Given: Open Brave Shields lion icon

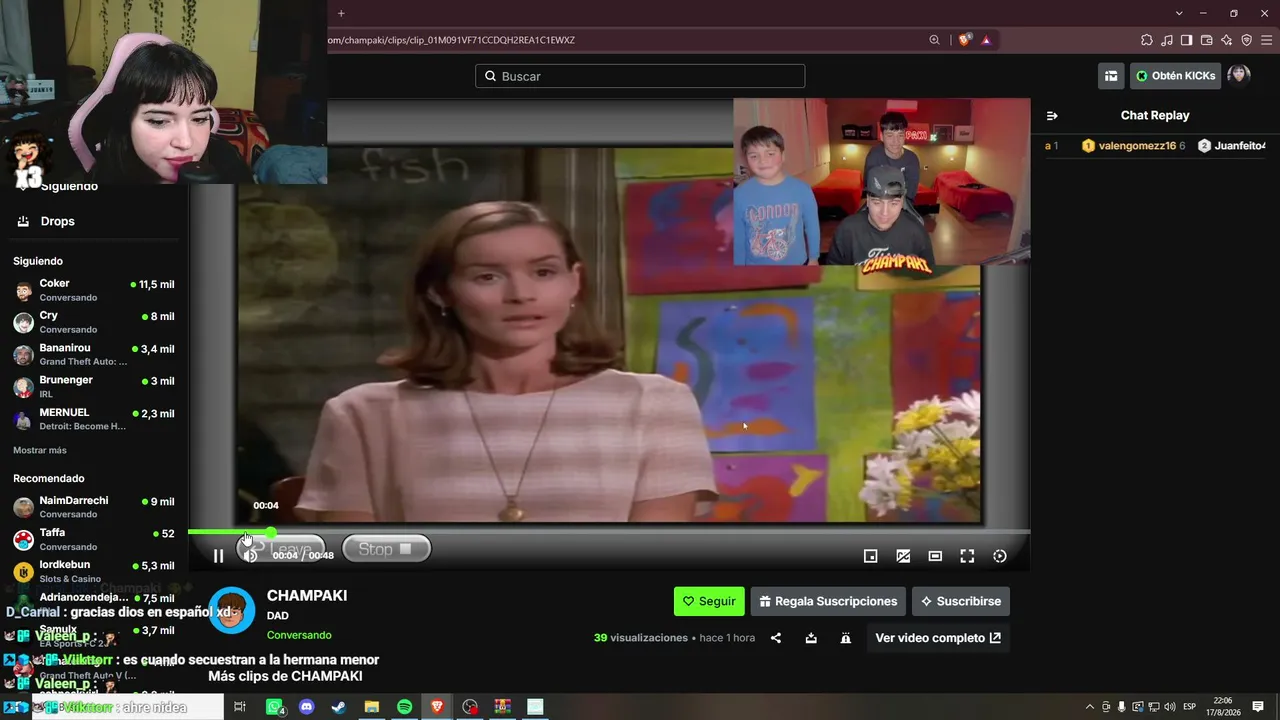Looking at the screenshot, I should 964,40.
